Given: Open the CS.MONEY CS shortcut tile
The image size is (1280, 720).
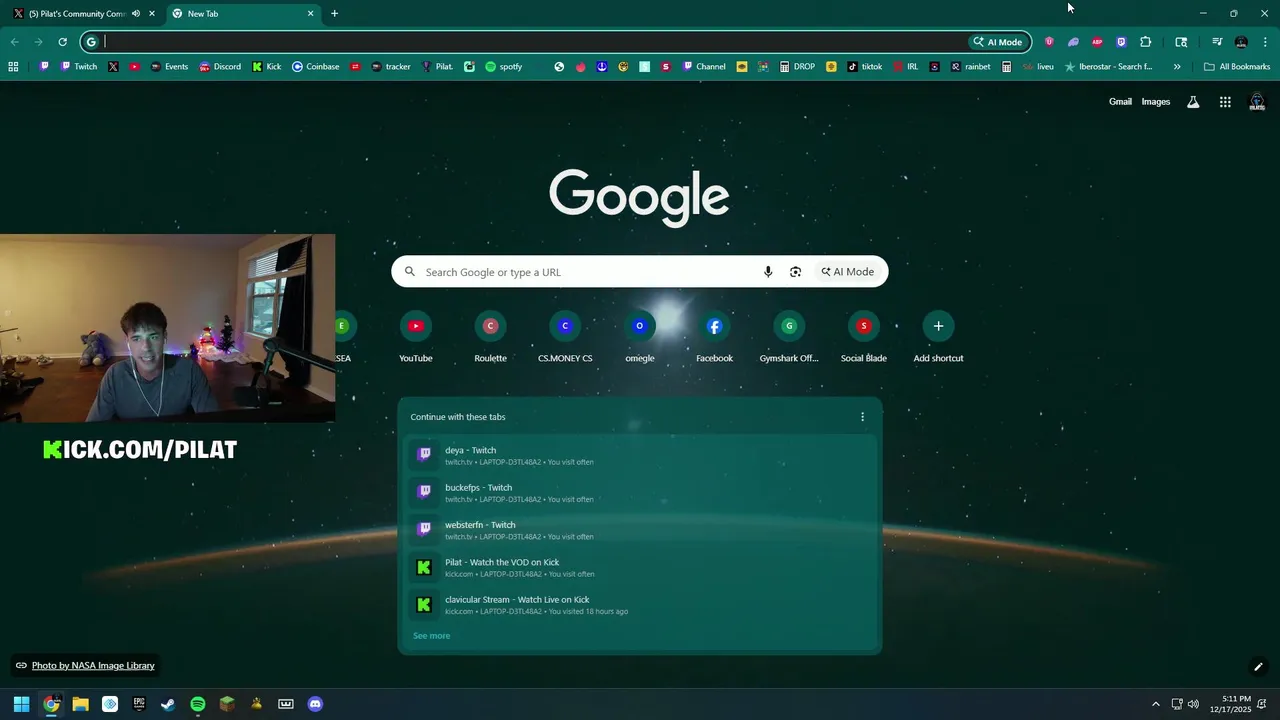Looking at the screenshot, I should tap(565, 337).
